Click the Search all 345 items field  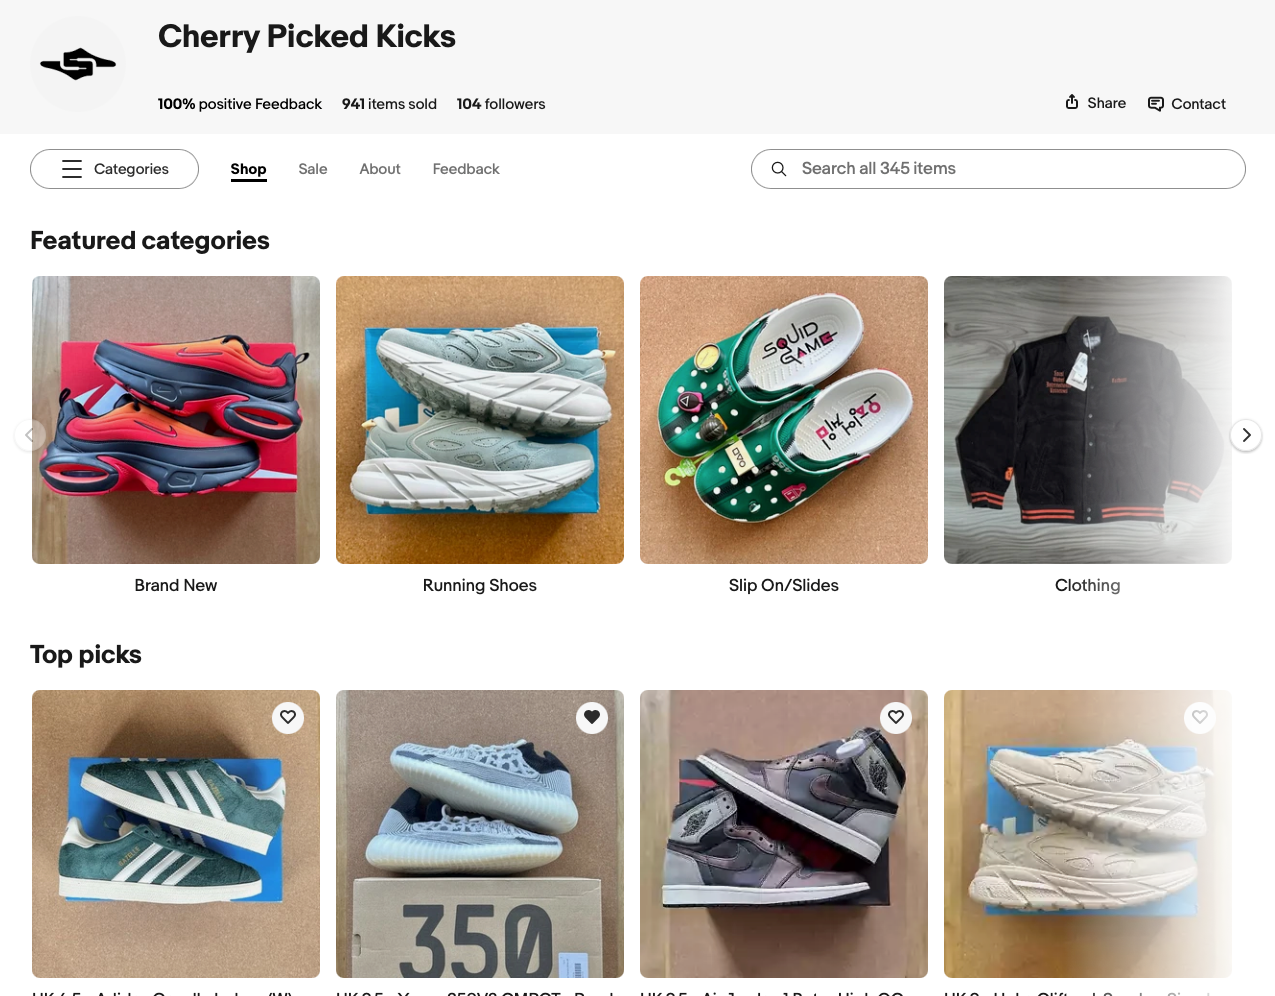pyautogui.click(x=1010, y=169)
